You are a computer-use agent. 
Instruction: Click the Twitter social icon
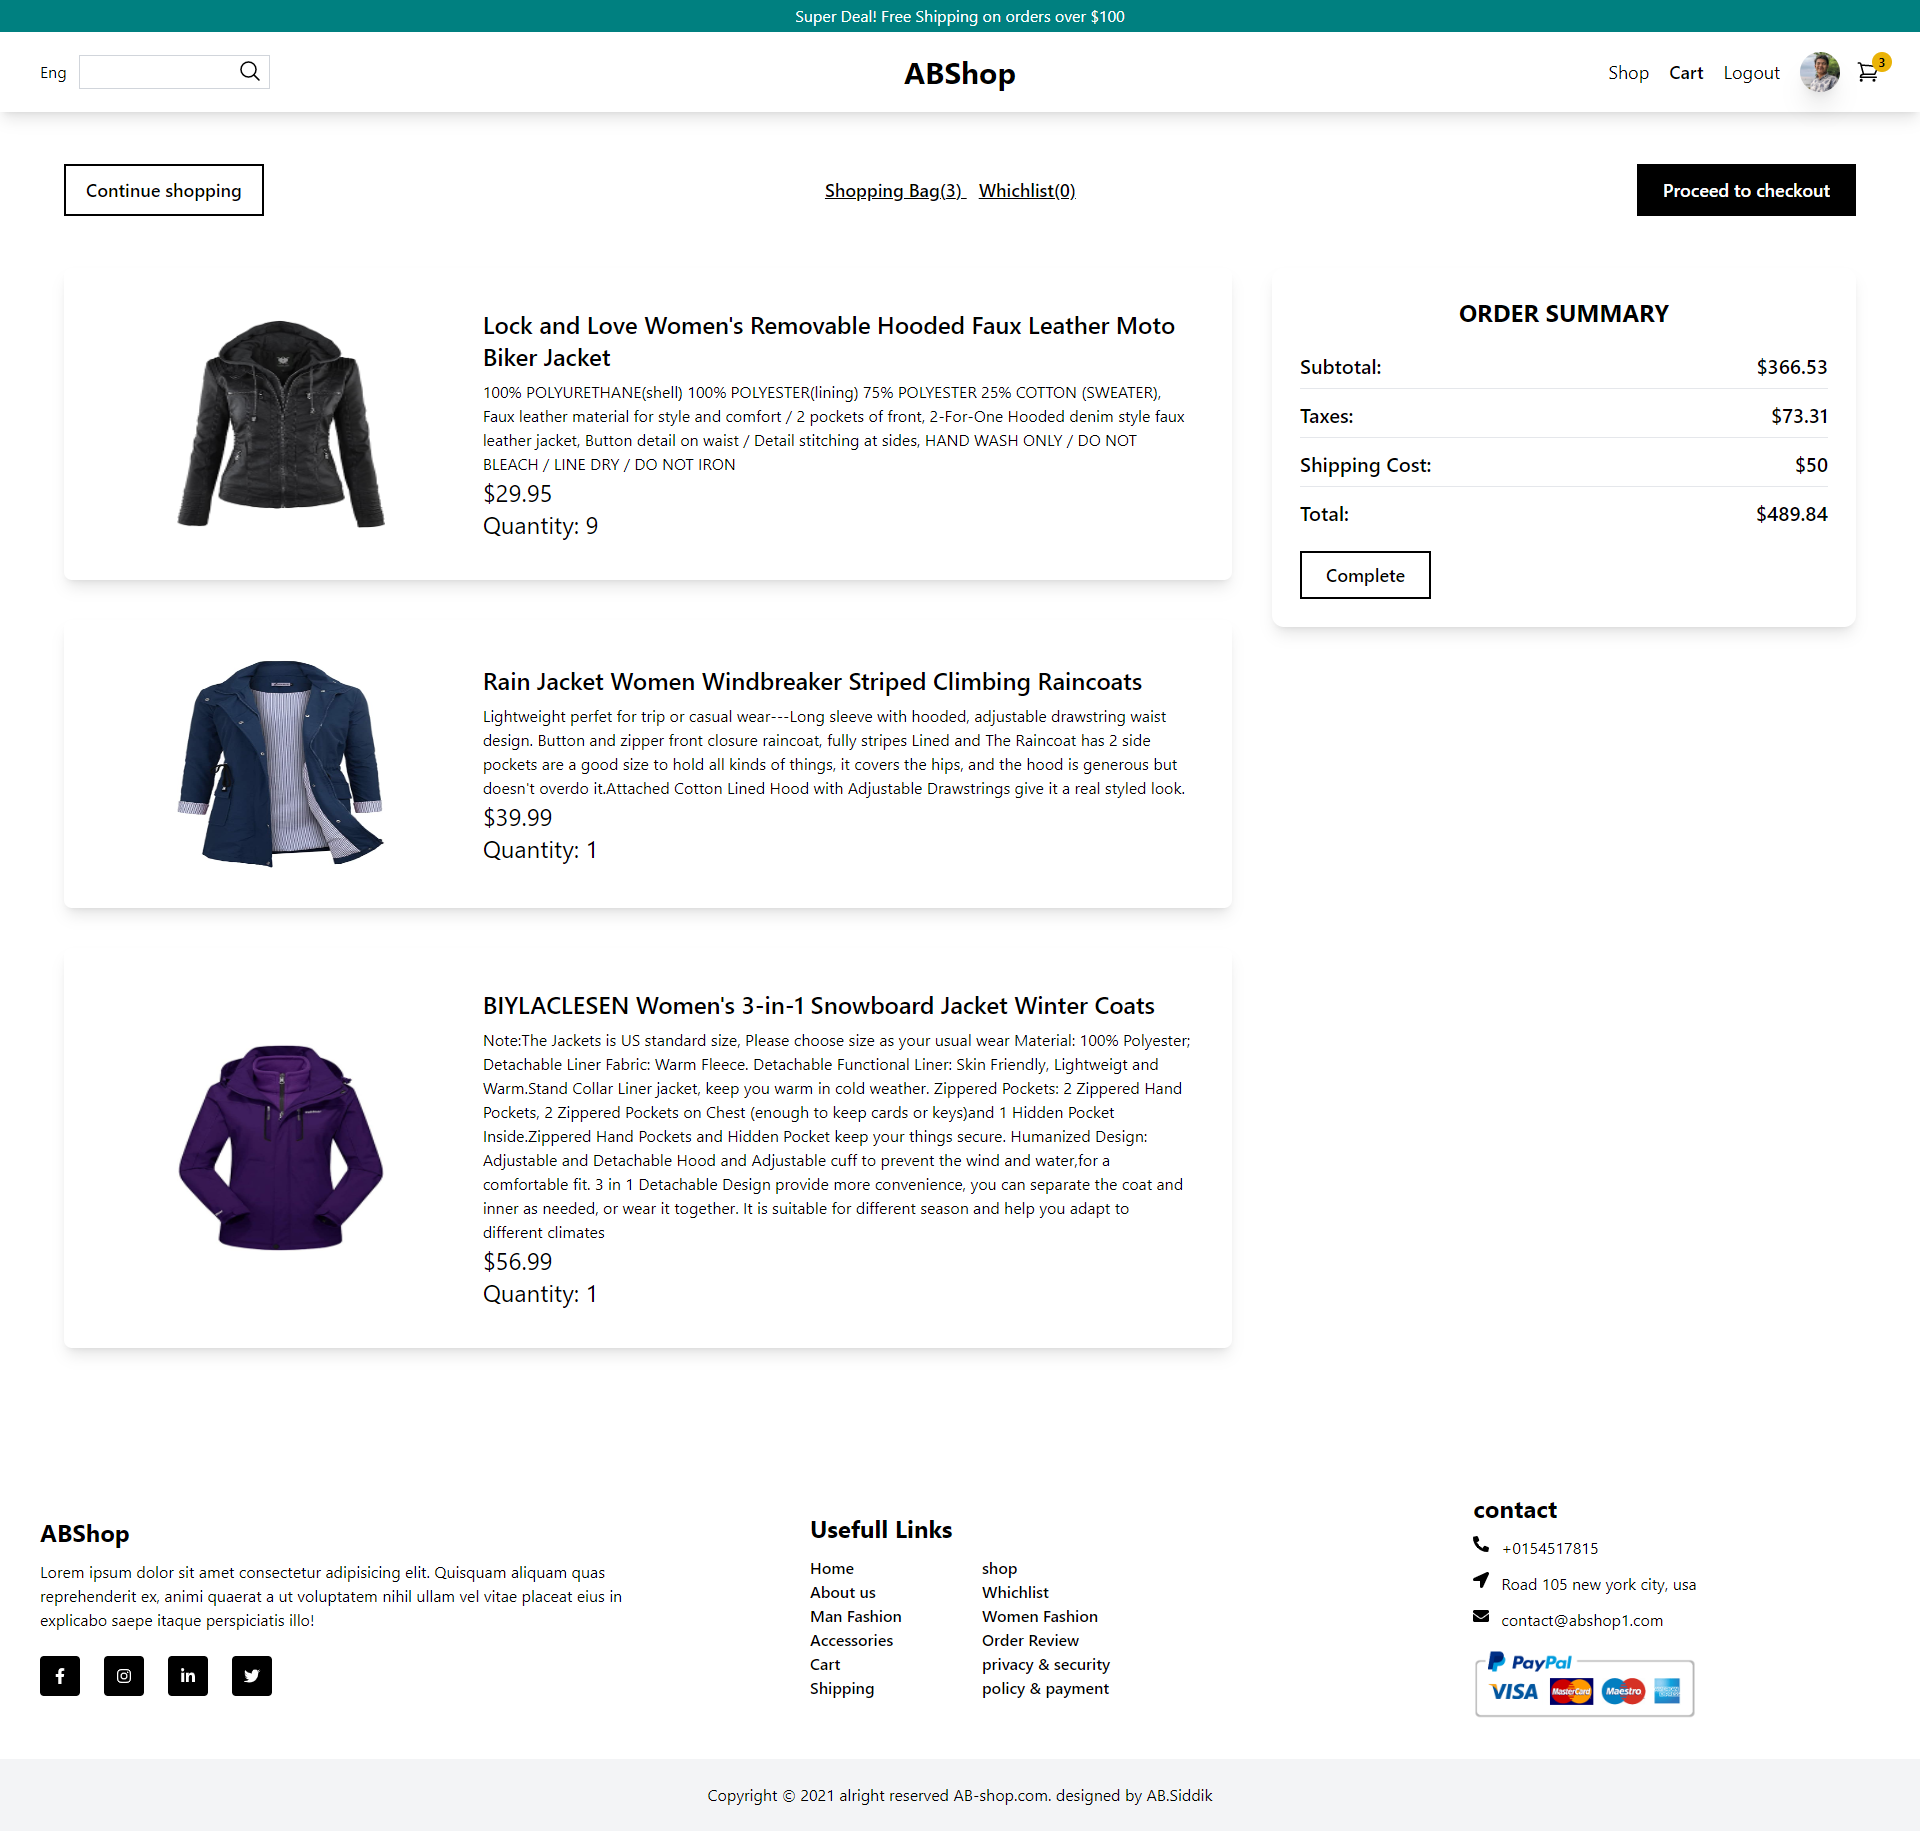[x=251, y=1676]
